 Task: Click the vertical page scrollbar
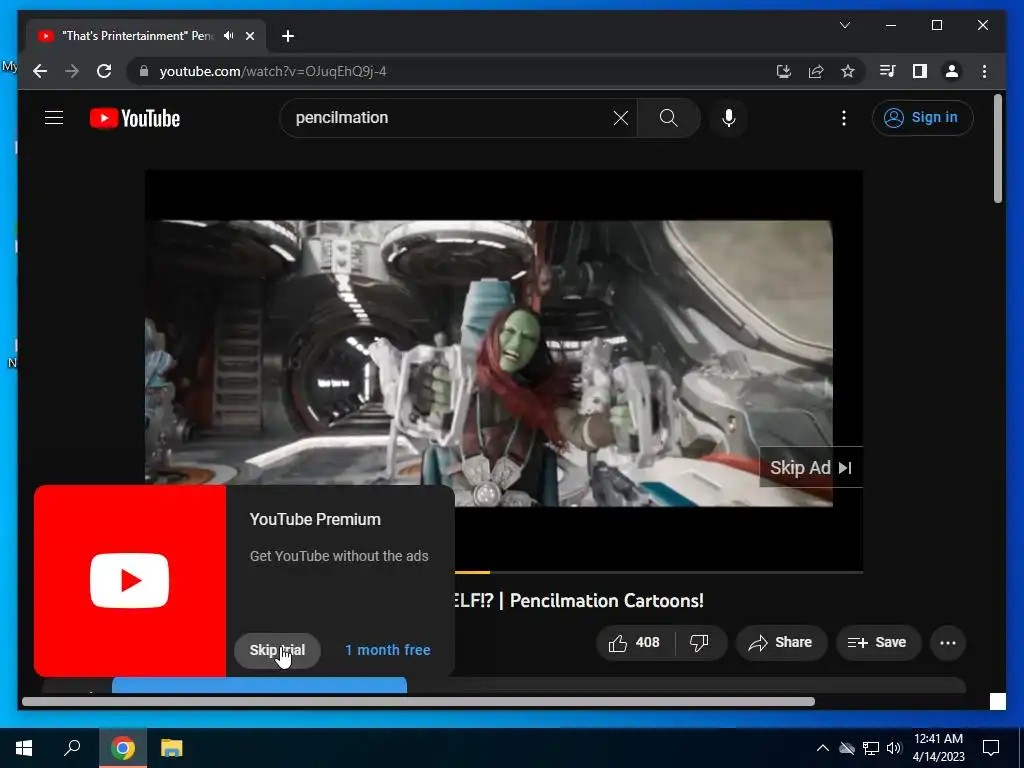997,149
